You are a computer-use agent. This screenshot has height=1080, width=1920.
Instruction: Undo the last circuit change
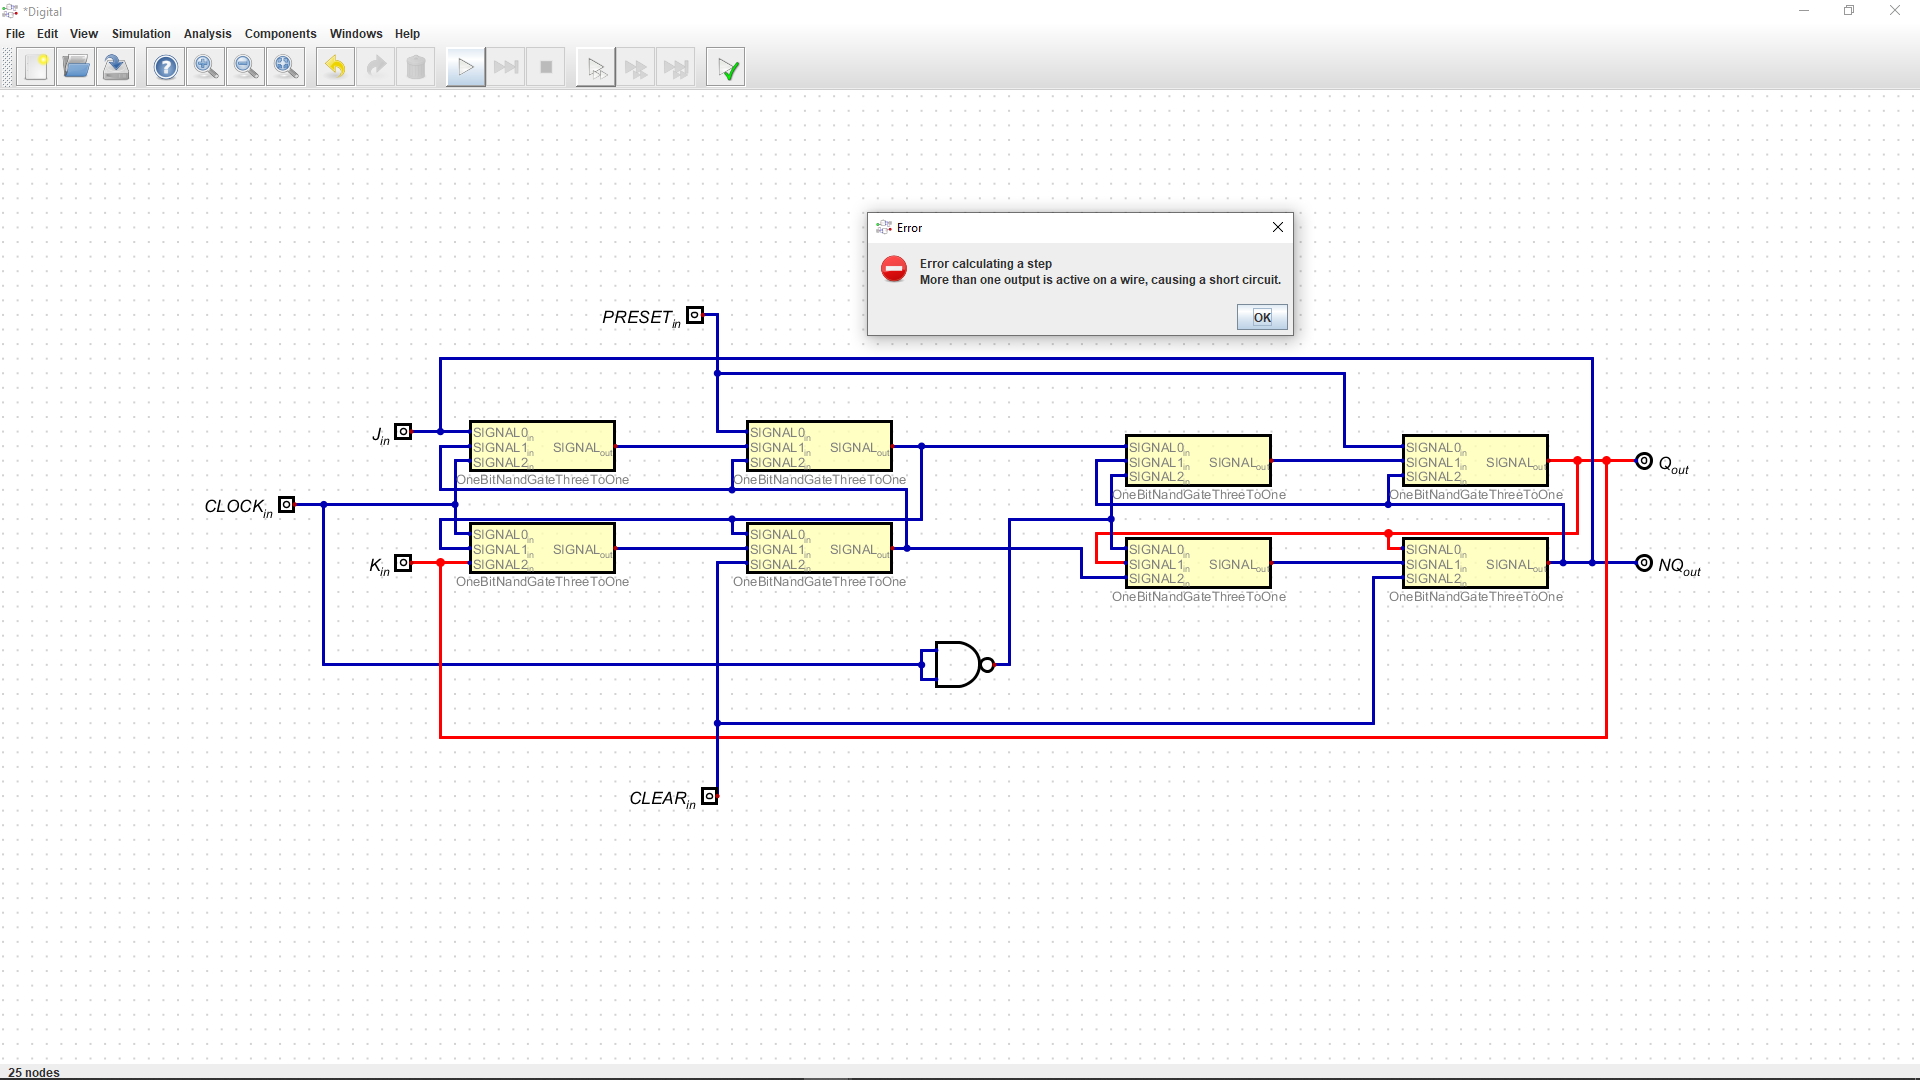point(335,66)
